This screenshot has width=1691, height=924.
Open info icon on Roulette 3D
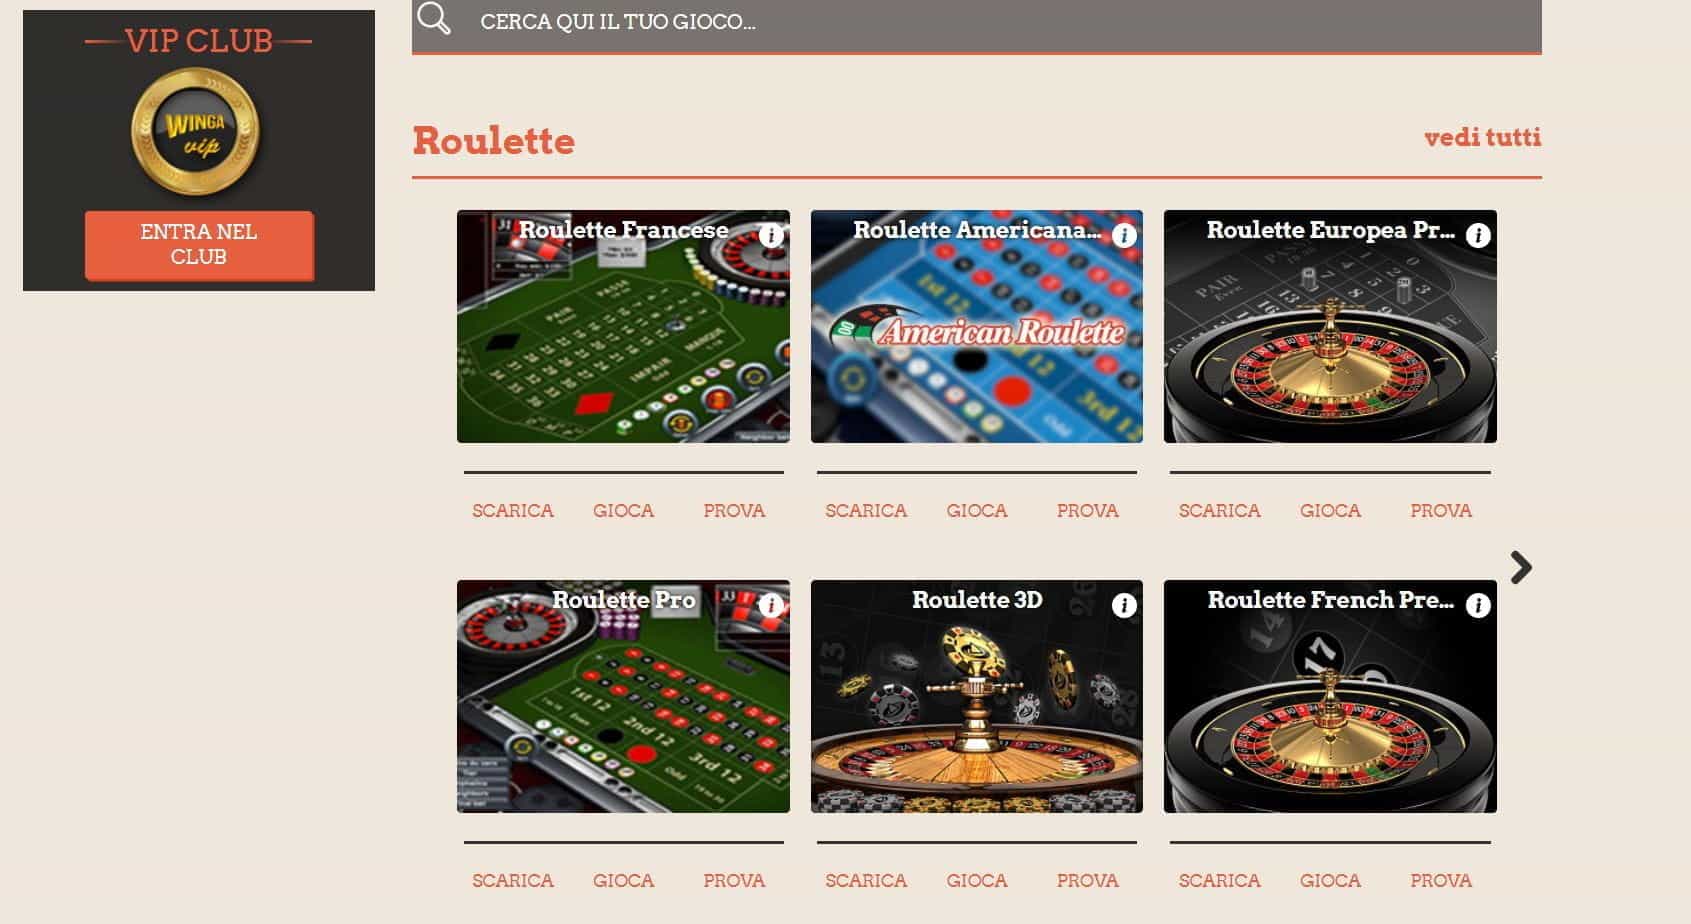(x=1124, y=605)
